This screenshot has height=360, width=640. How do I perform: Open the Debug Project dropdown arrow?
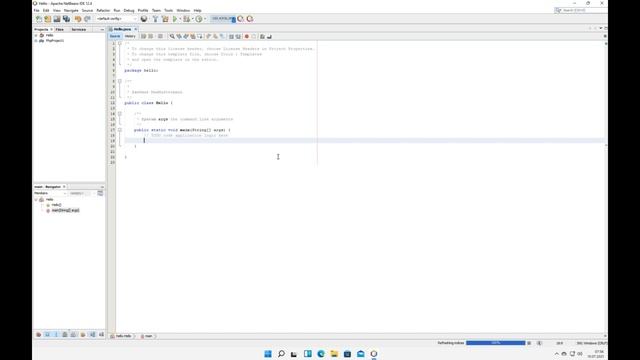click(192, 19)
